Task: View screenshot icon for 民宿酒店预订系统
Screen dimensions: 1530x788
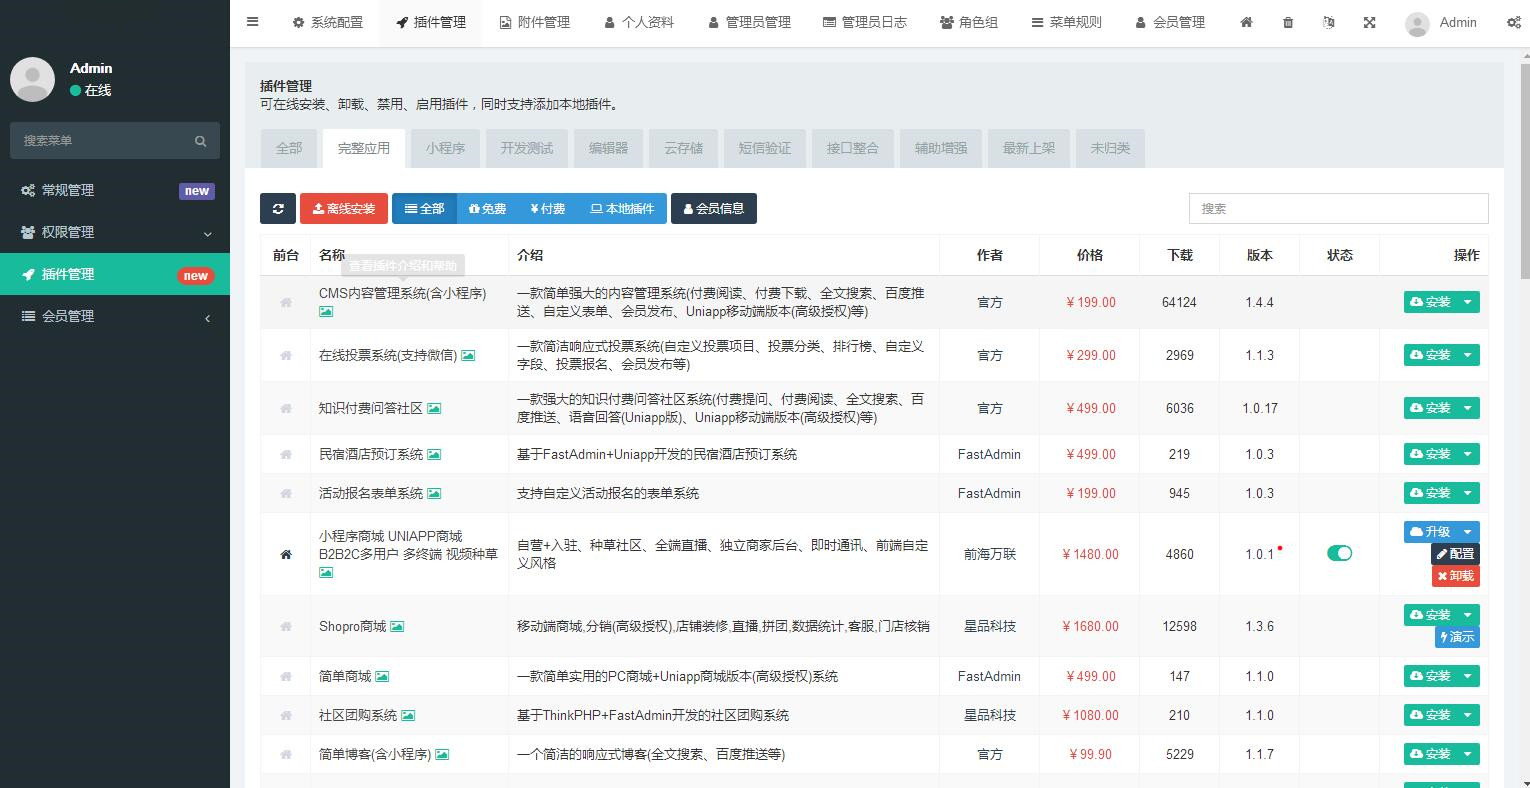Action: click(434, 454)
